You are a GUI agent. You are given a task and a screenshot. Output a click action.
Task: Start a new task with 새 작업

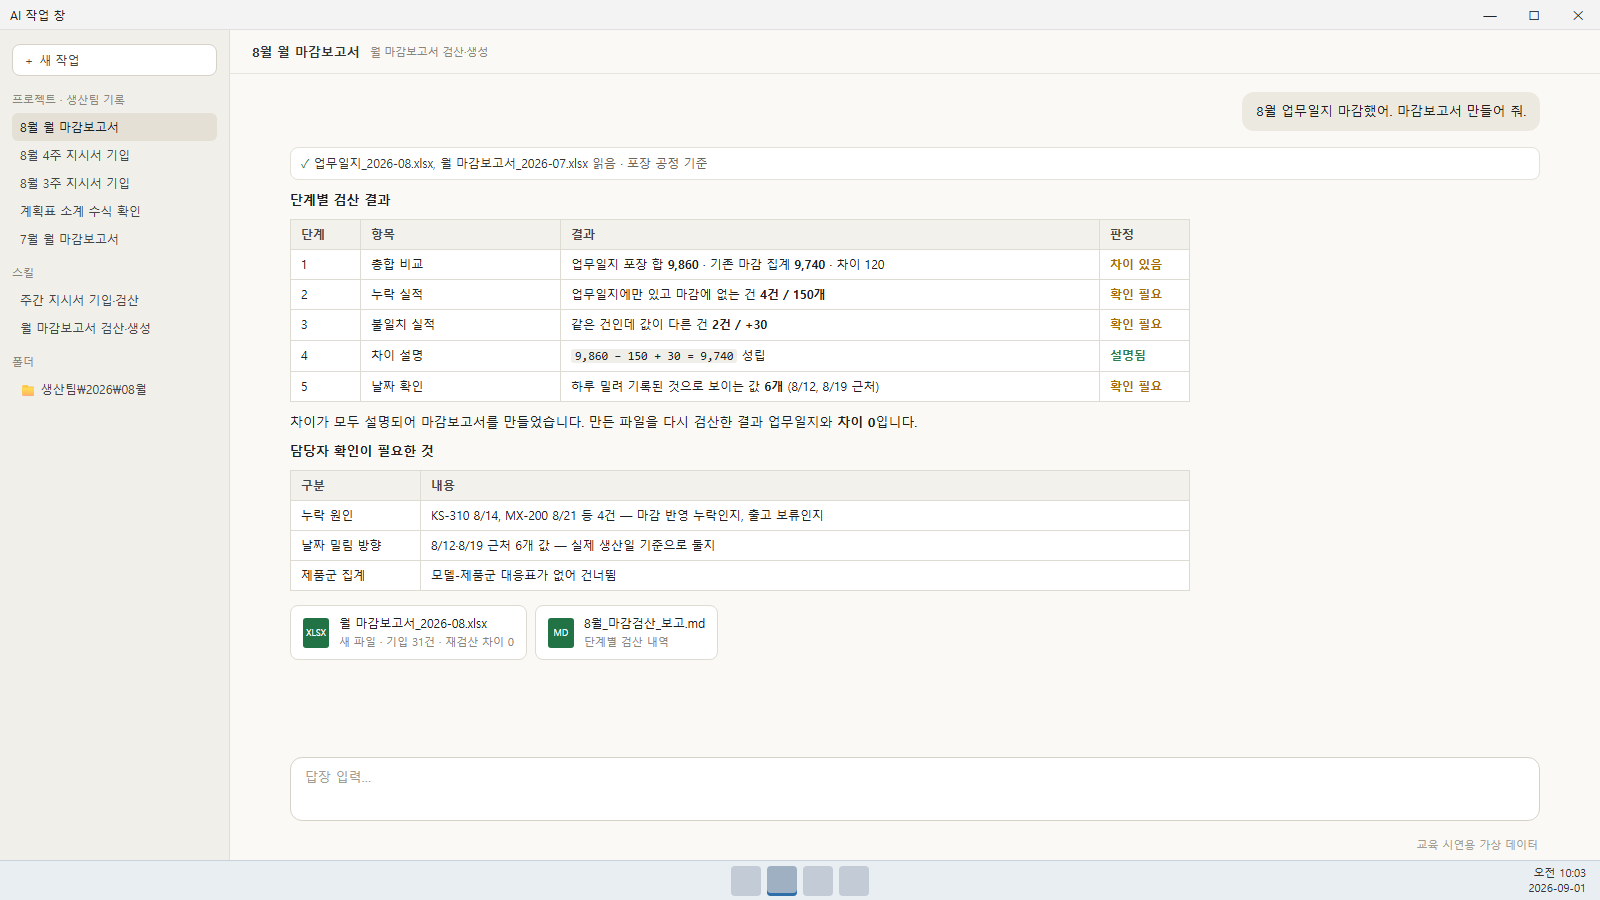pyautogui.click(x=114, y=60)
